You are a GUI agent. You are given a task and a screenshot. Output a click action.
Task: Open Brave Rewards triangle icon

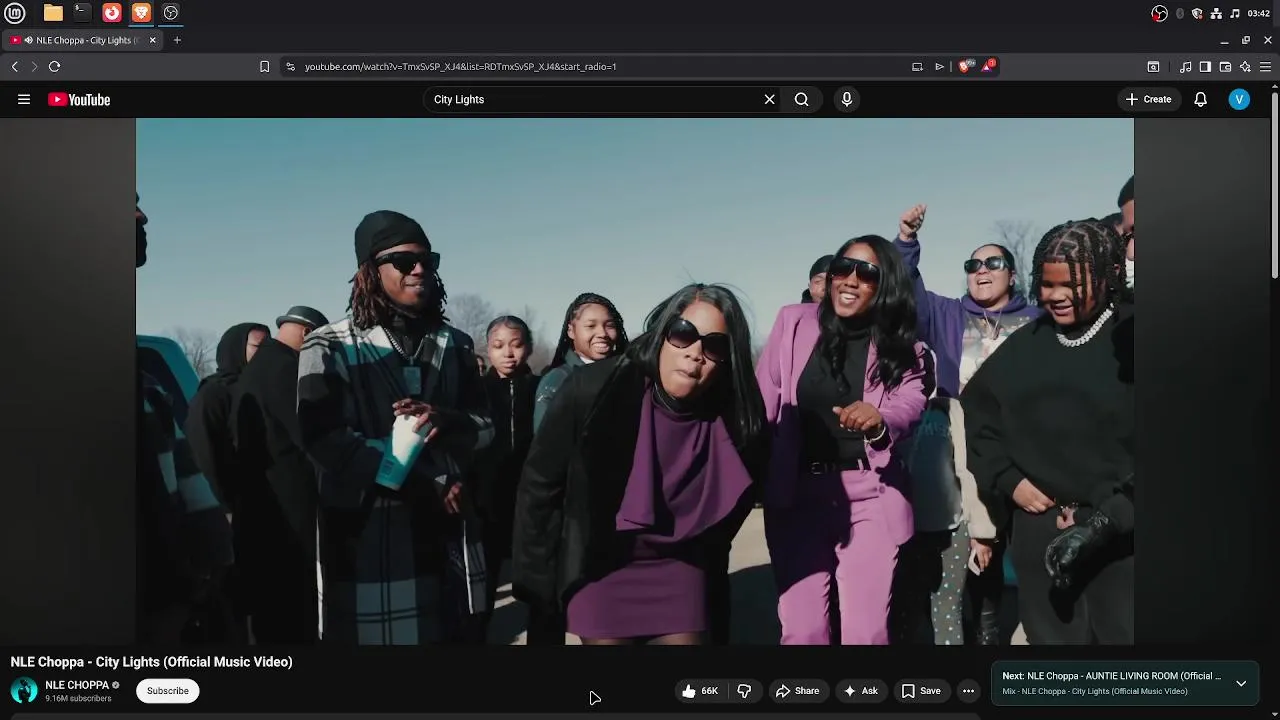pyautogui.click(x=988, y=66)
